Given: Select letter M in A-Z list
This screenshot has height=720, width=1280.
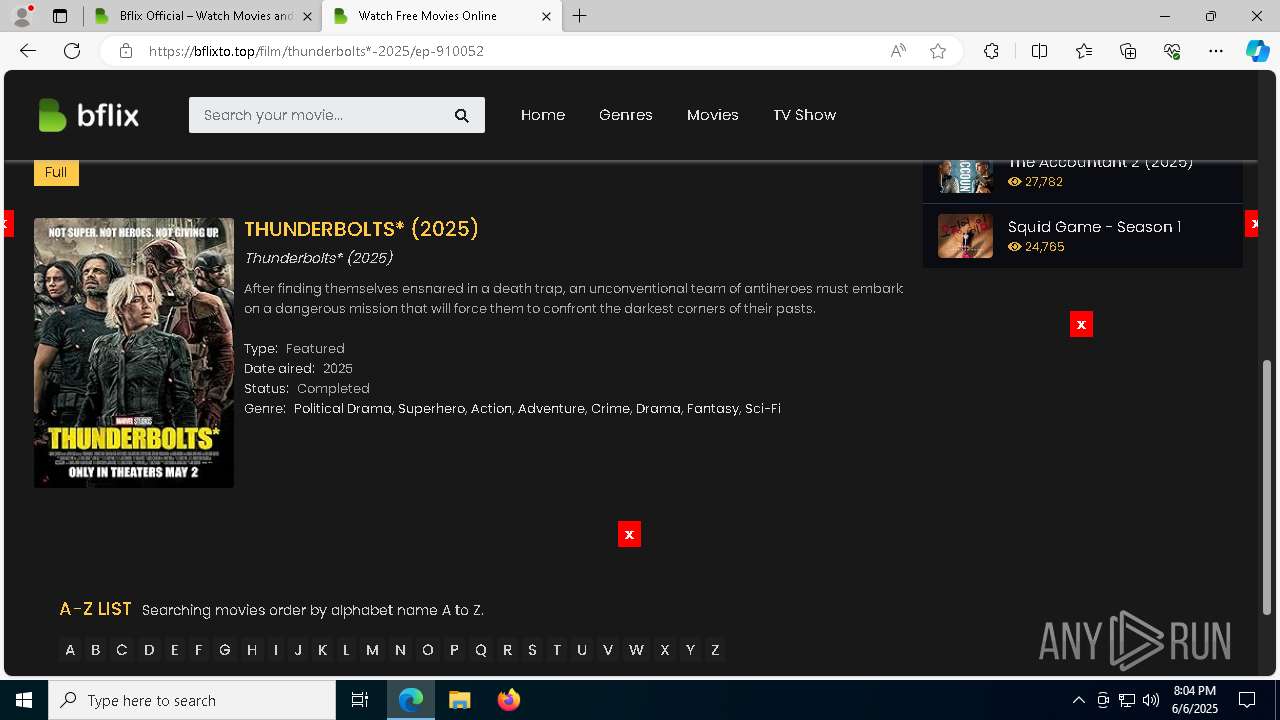Looking at the screenshot, I should coord(373,650).
